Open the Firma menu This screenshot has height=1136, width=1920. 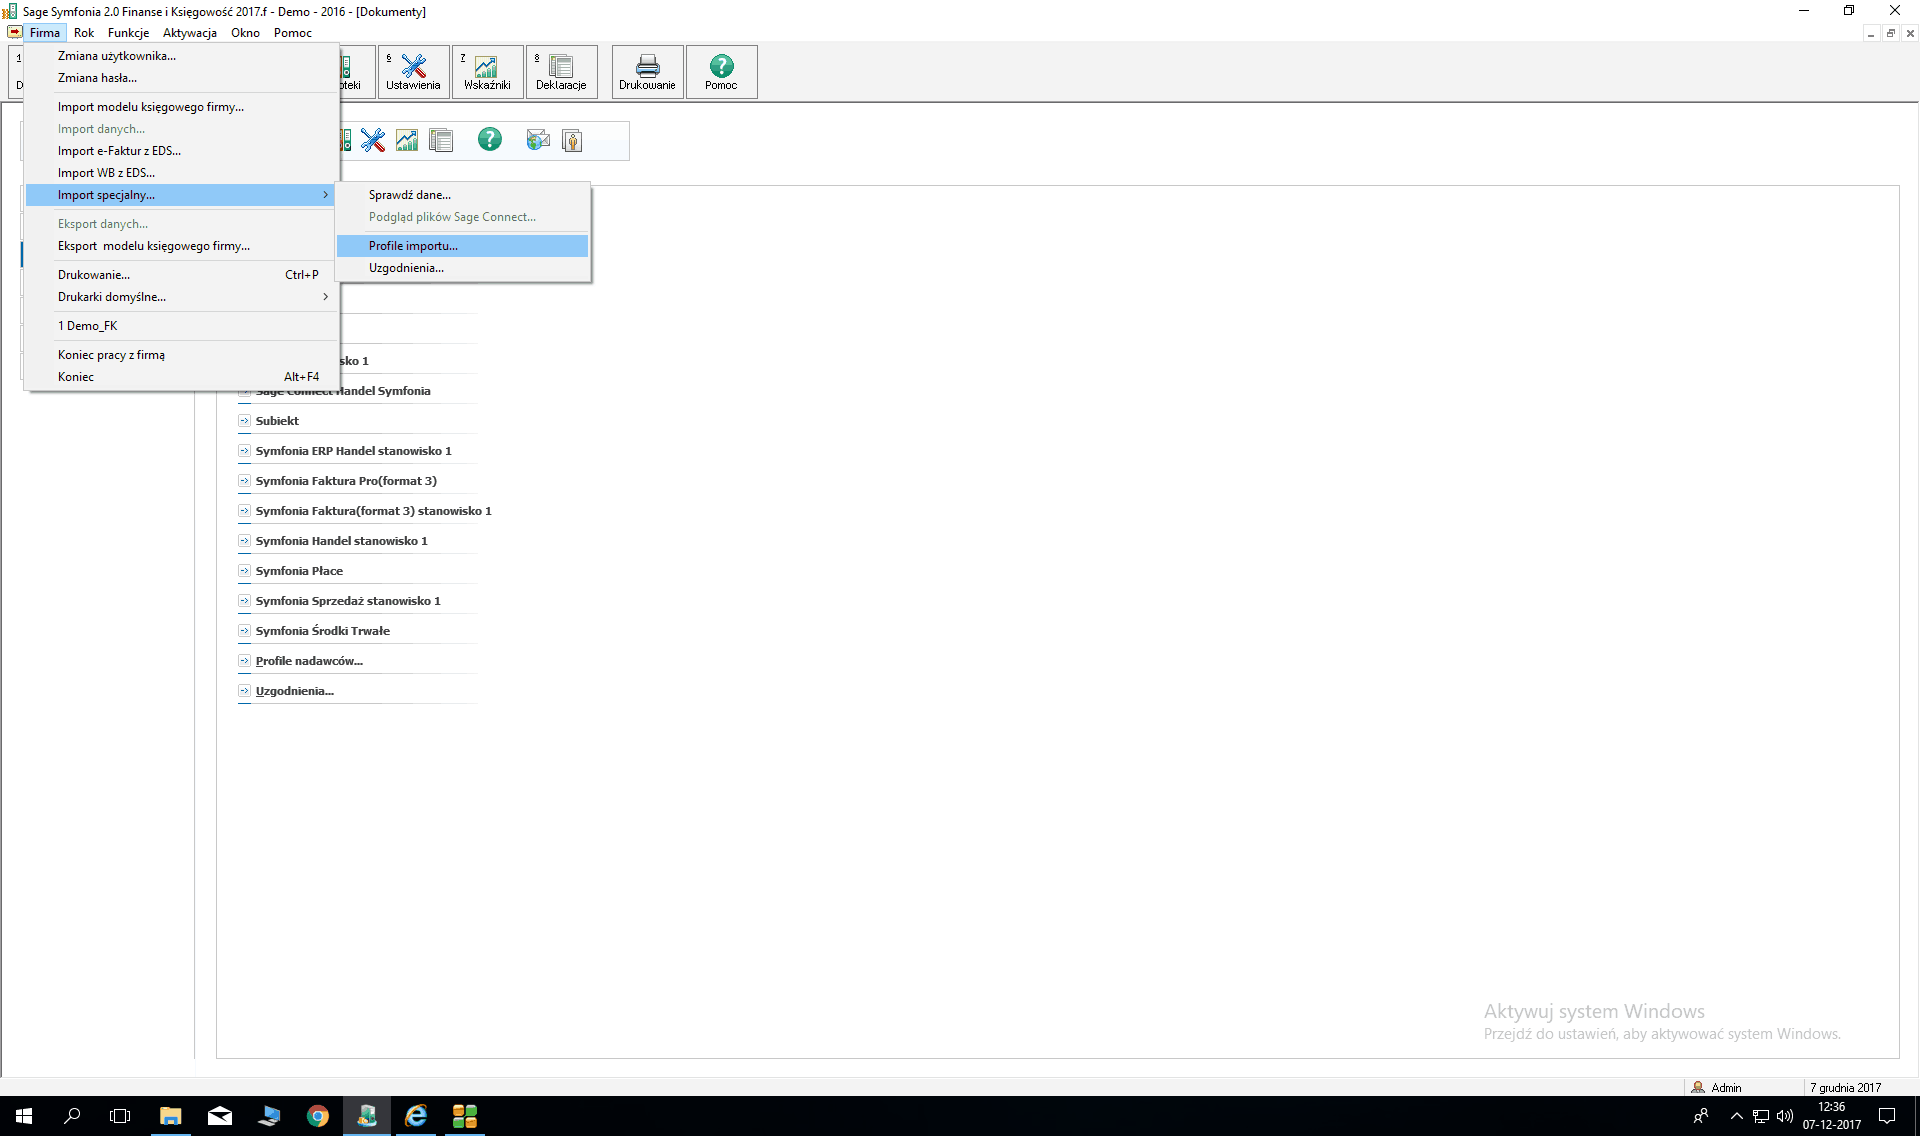pyautogui.click(x=45, y=33)
